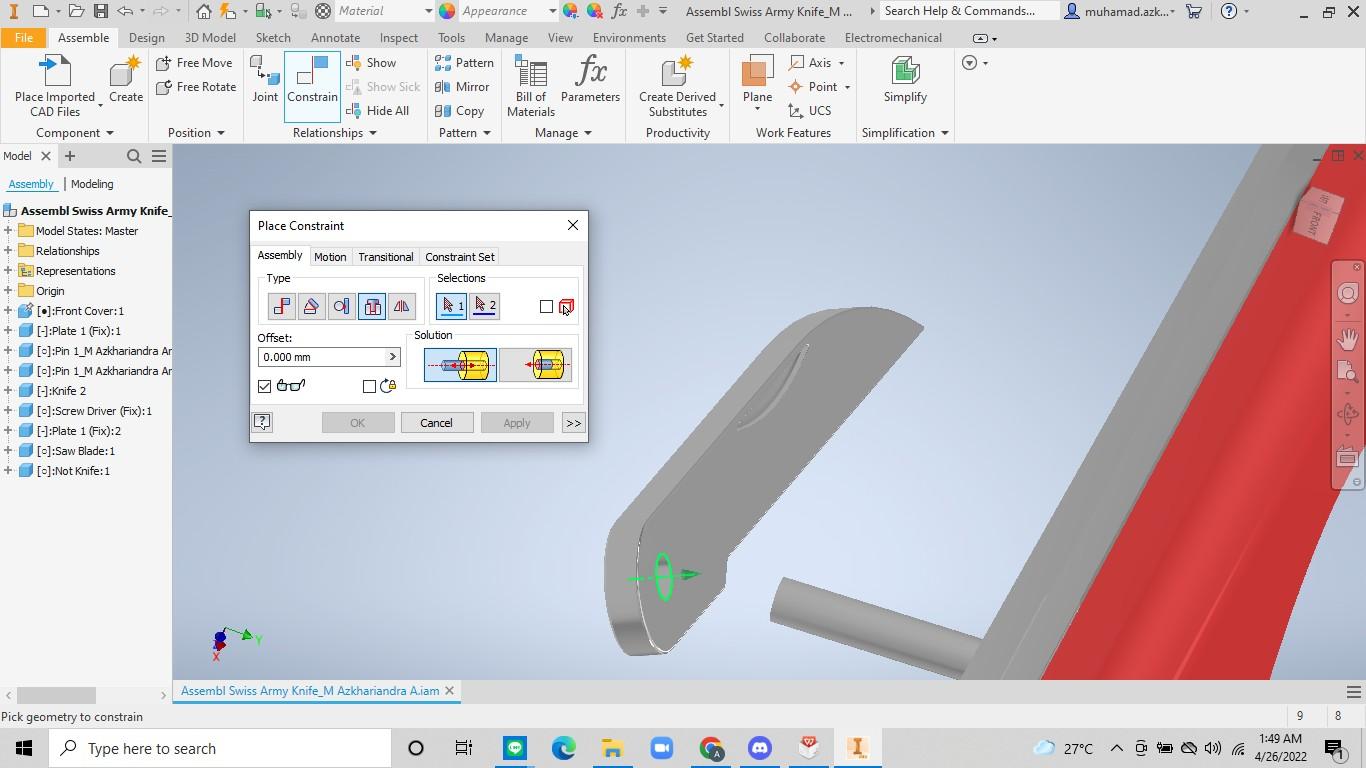Click Mirror component tool
This screenshot has width=1366, height=768.
click(x=462, y=87)
